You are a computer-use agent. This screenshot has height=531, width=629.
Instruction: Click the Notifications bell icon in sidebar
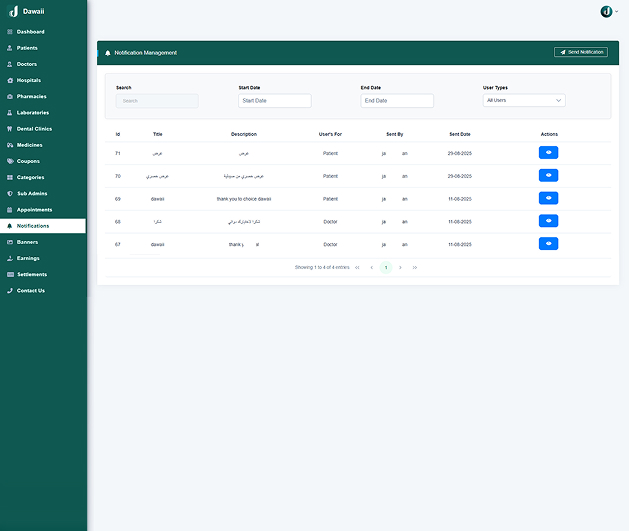point(10,226)
